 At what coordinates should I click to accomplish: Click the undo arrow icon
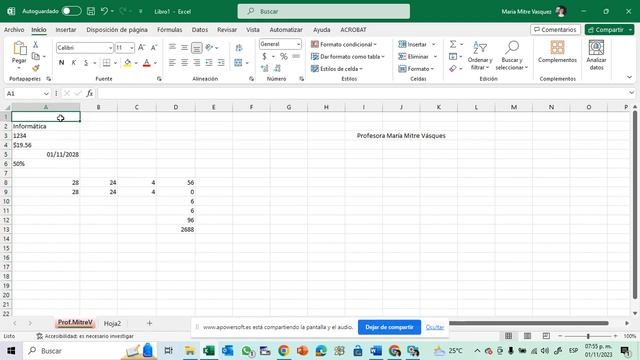pyautogui.click(x=104, y=11)
